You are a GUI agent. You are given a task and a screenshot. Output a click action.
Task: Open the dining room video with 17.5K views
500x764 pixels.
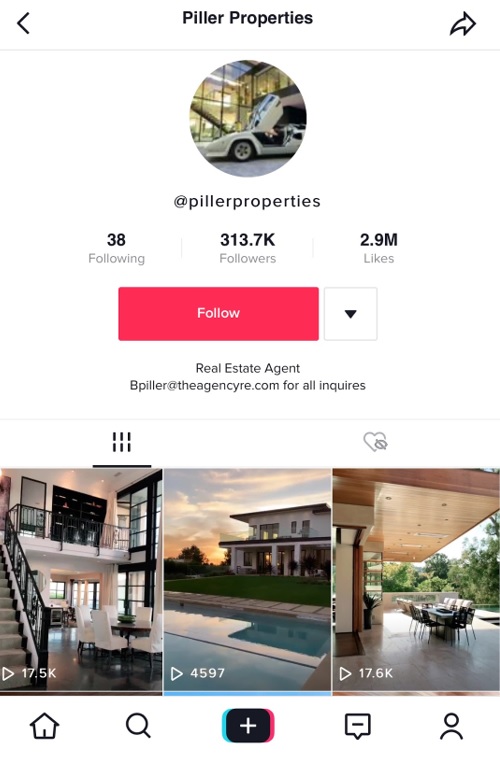pos(81,580)
